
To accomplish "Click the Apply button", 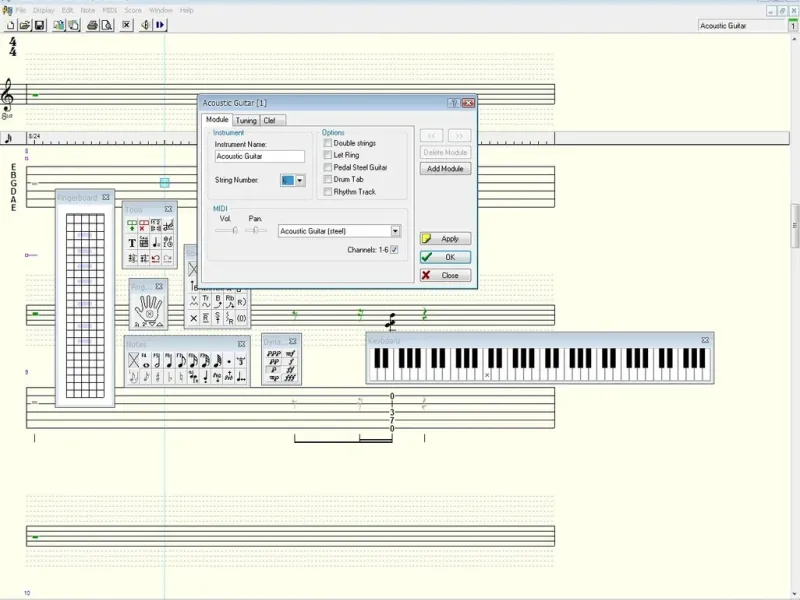I will [445, 238].
